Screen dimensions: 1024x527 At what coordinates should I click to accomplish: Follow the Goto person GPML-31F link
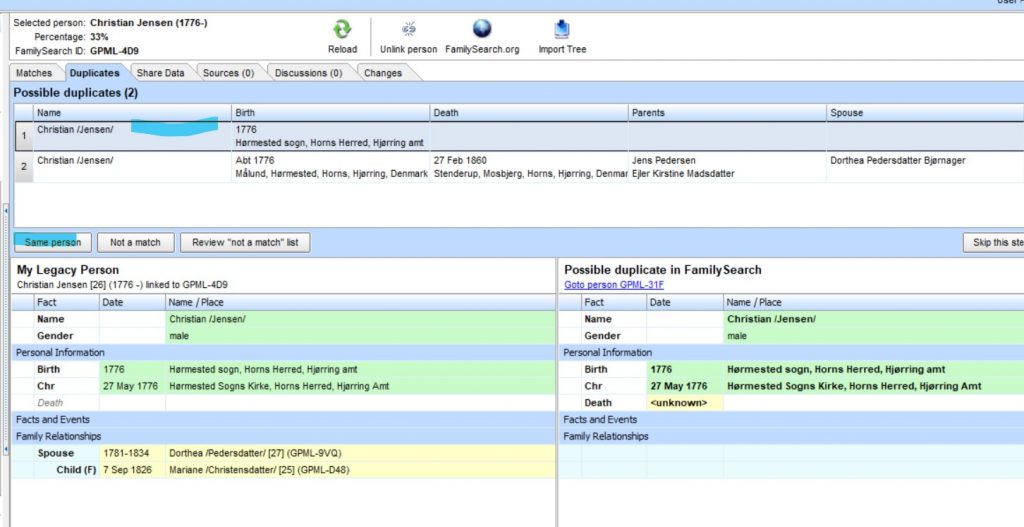pyautogui.click(x=614, y=285)
